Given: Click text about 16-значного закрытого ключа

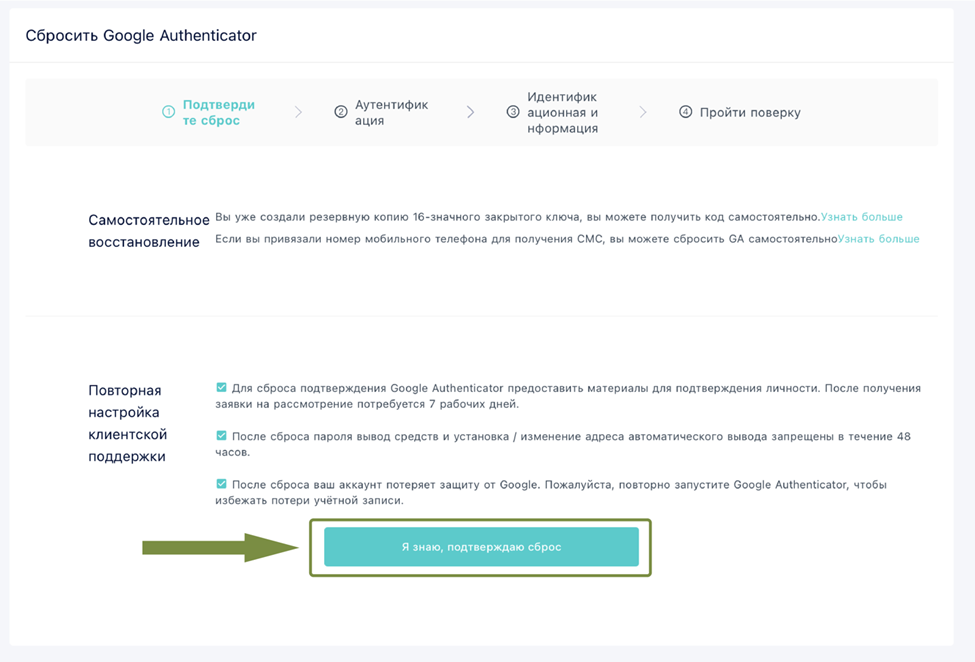Looking at the screenshot, I should (x=518, y=217).
